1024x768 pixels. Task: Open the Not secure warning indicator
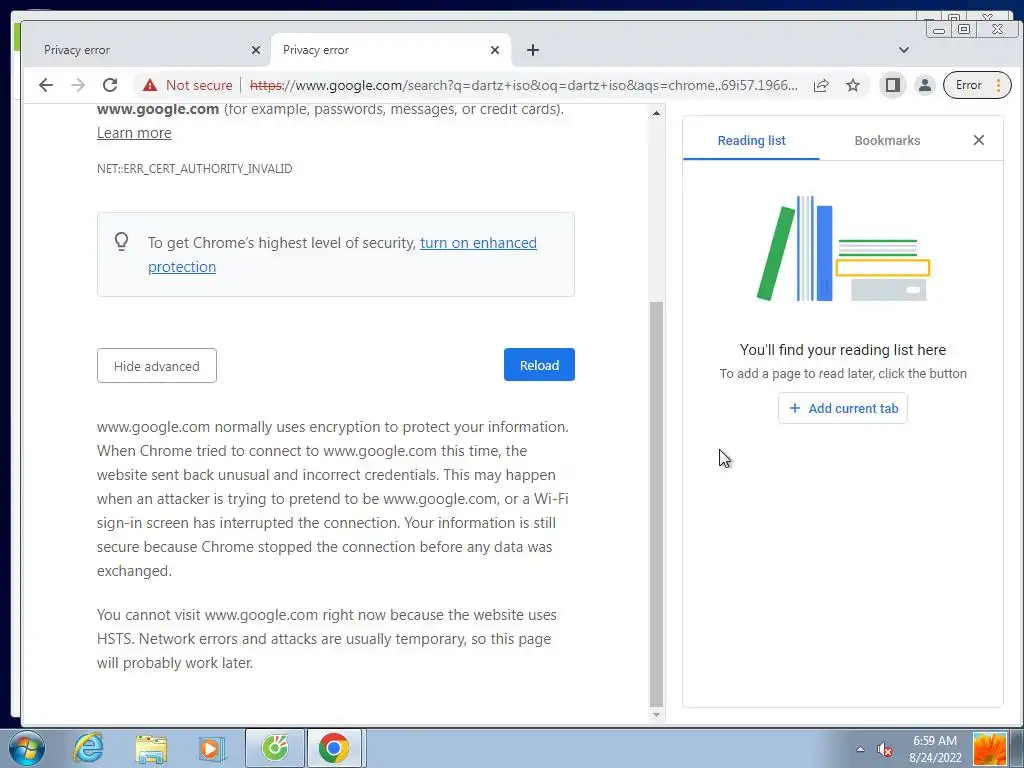tap(187, 85)
